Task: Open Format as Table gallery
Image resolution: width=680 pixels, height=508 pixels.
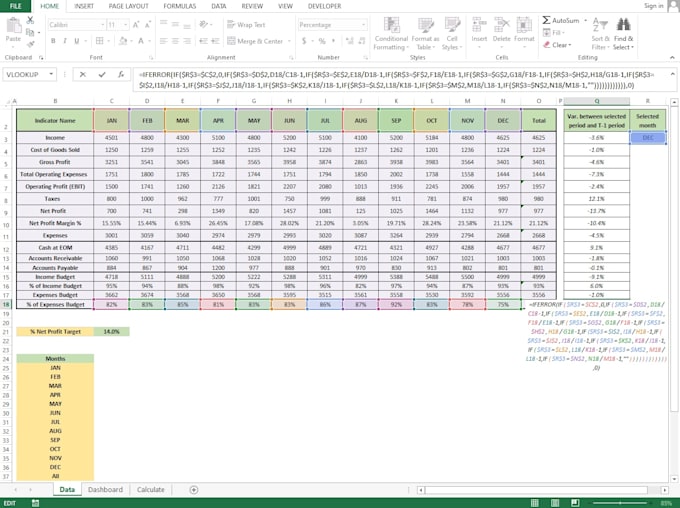Action: coord(425,34)
